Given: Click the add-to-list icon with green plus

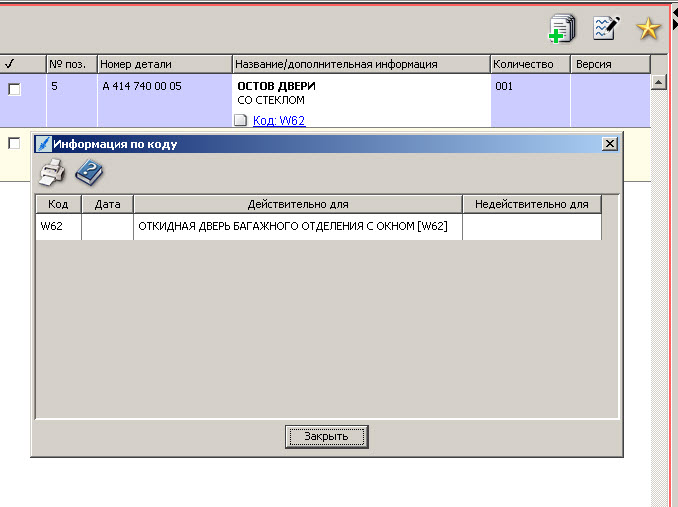Looking at the screenshot, I should pyautogui.click(x=563, y=29).
